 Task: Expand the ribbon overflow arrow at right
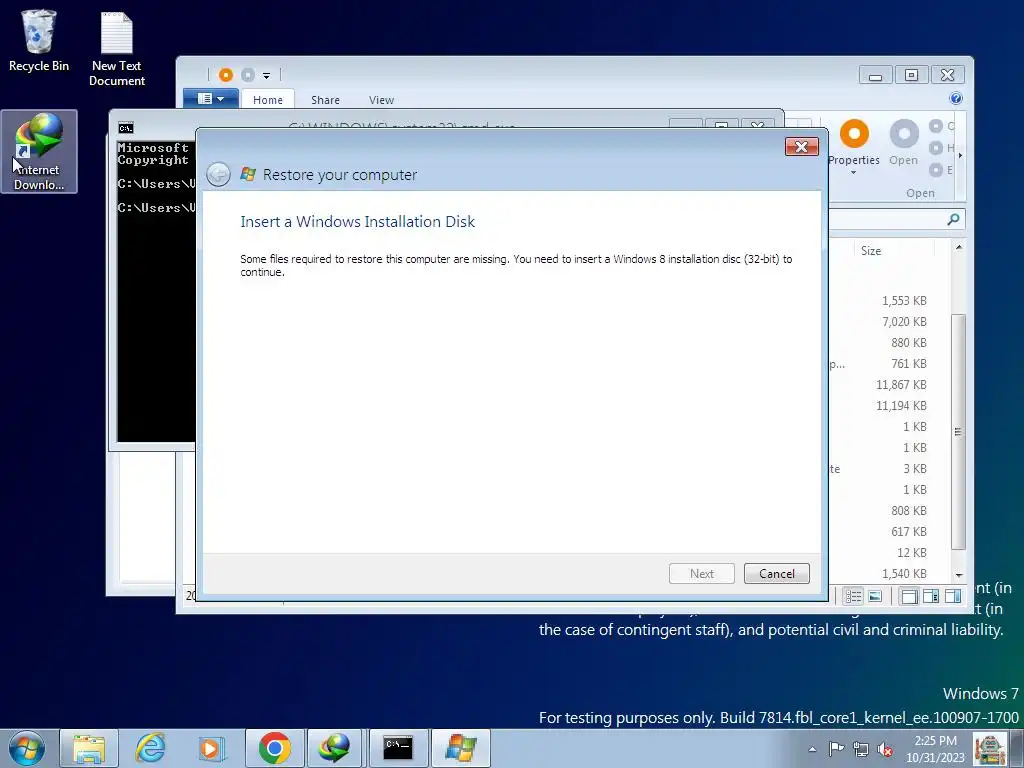(x=960, y=155)
